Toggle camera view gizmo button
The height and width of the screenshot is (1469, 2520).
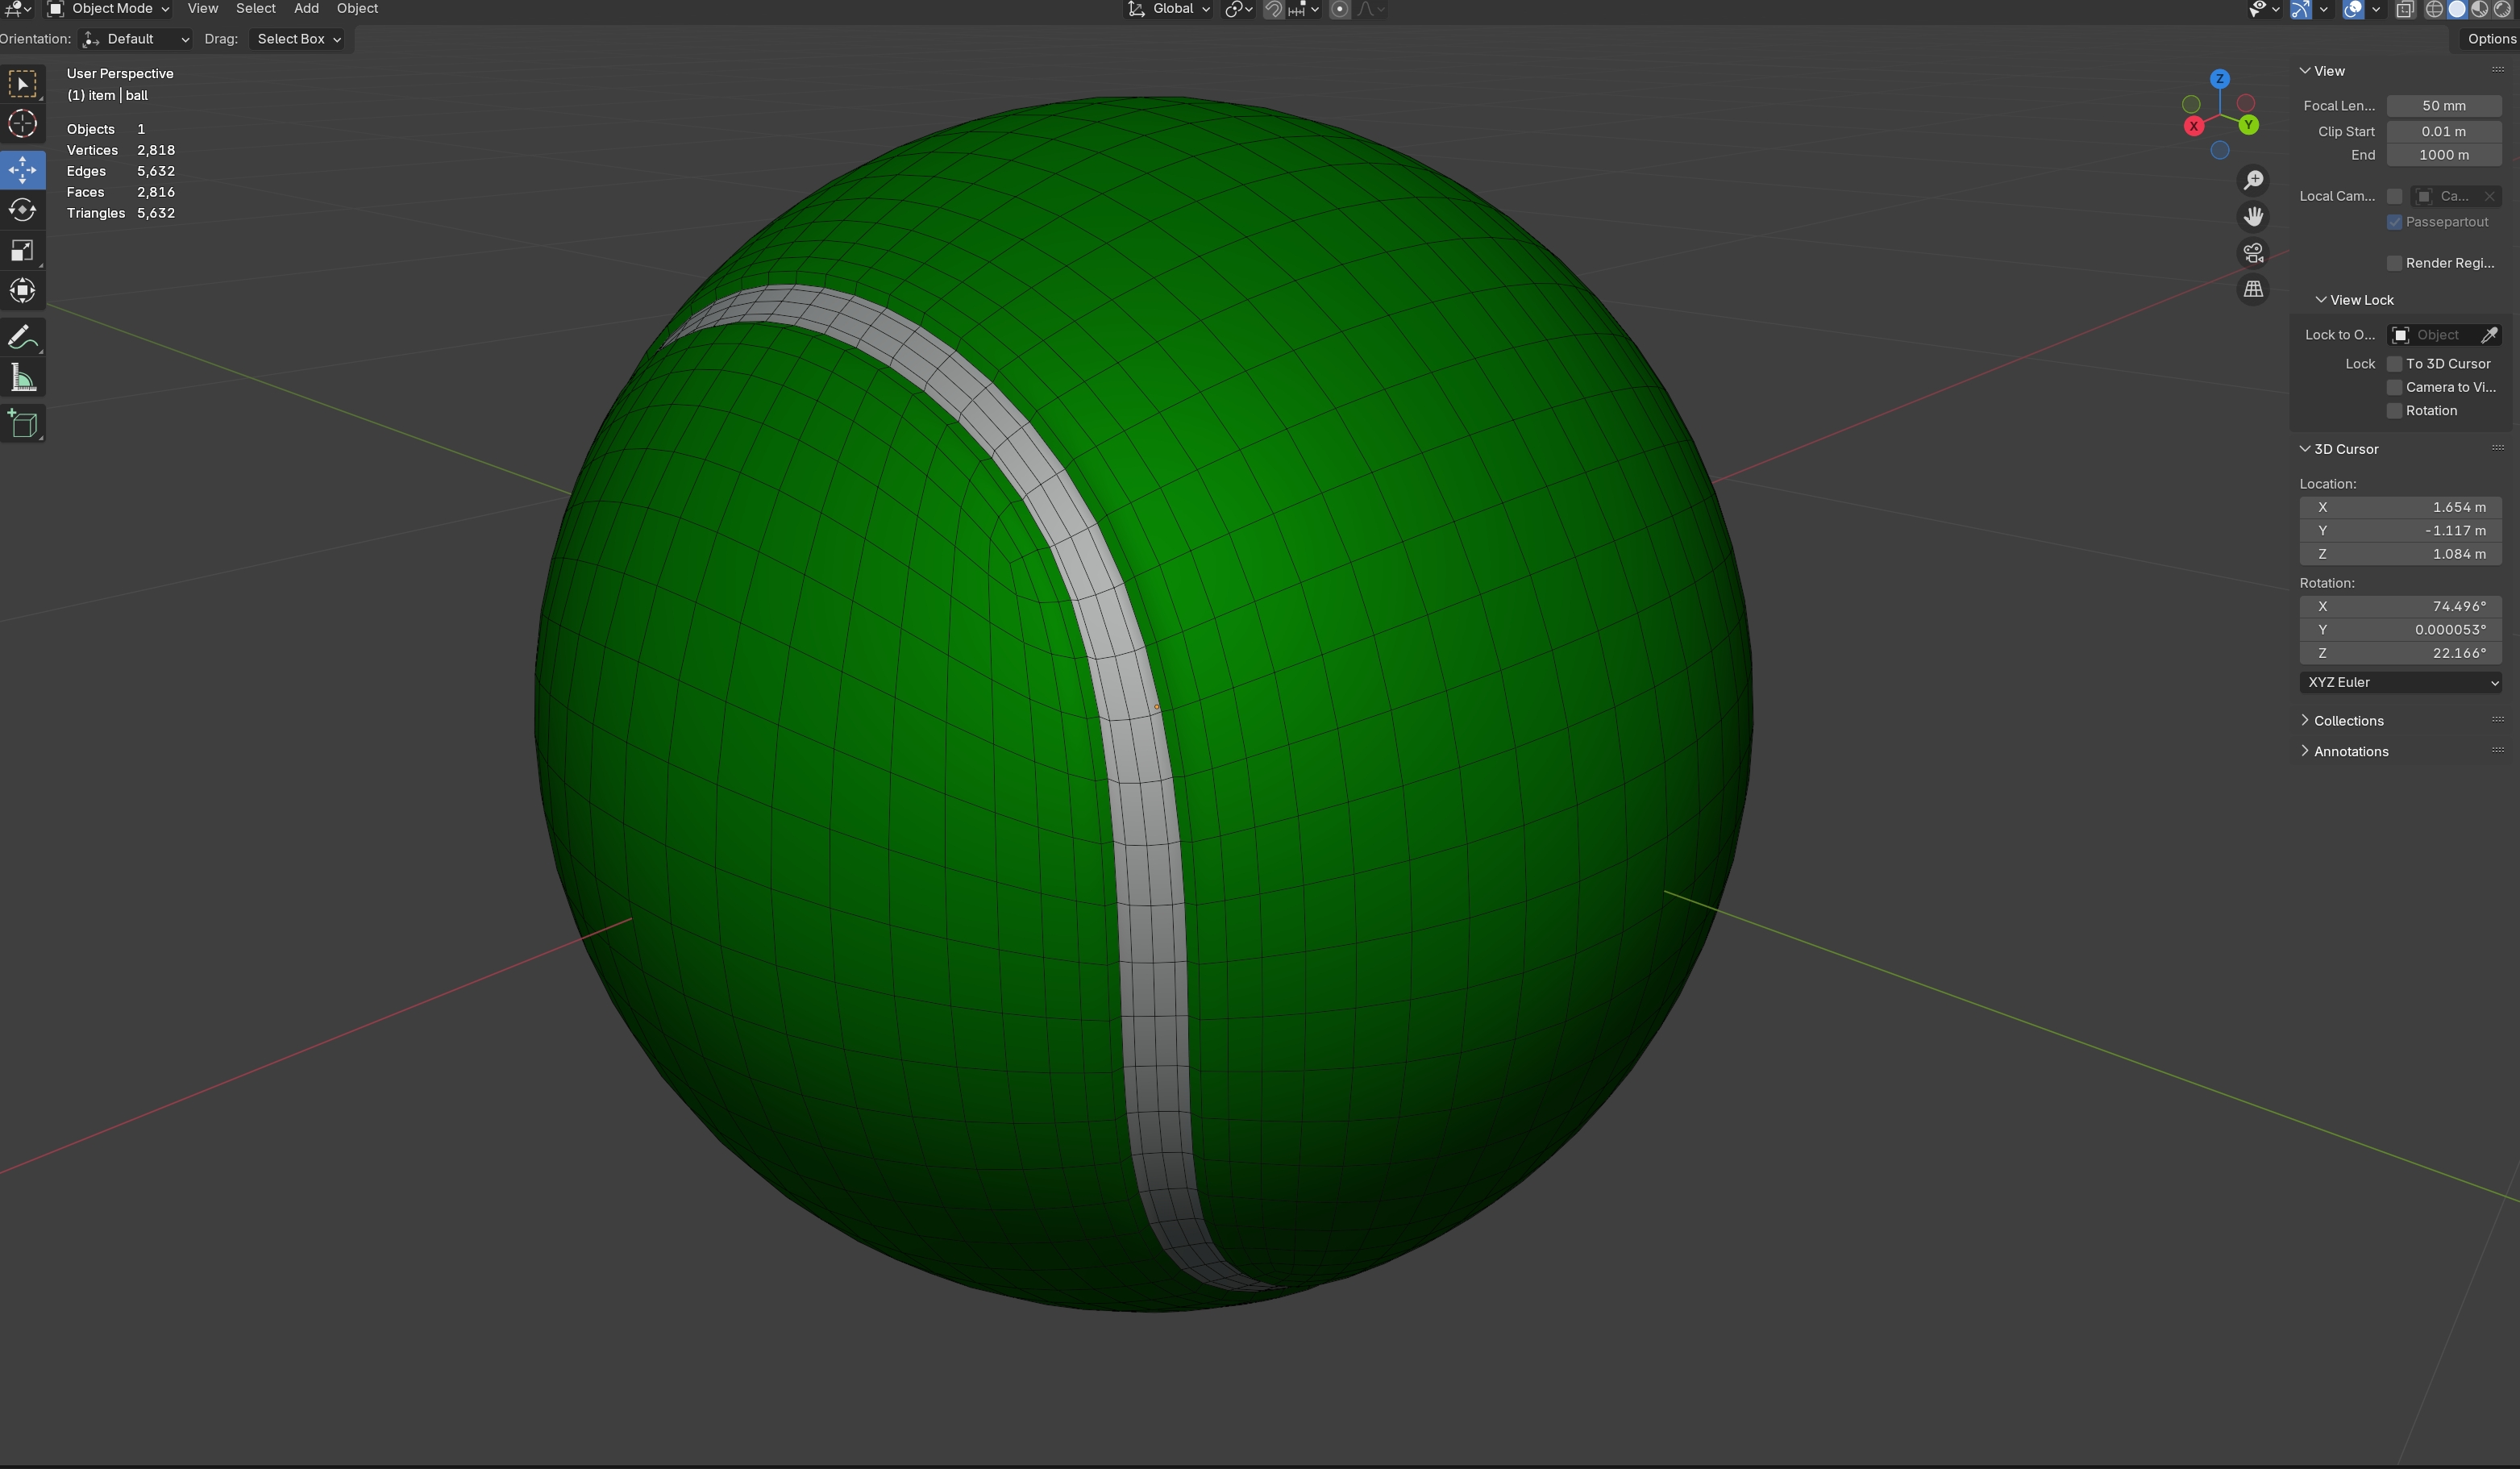tap(2253, 253)
